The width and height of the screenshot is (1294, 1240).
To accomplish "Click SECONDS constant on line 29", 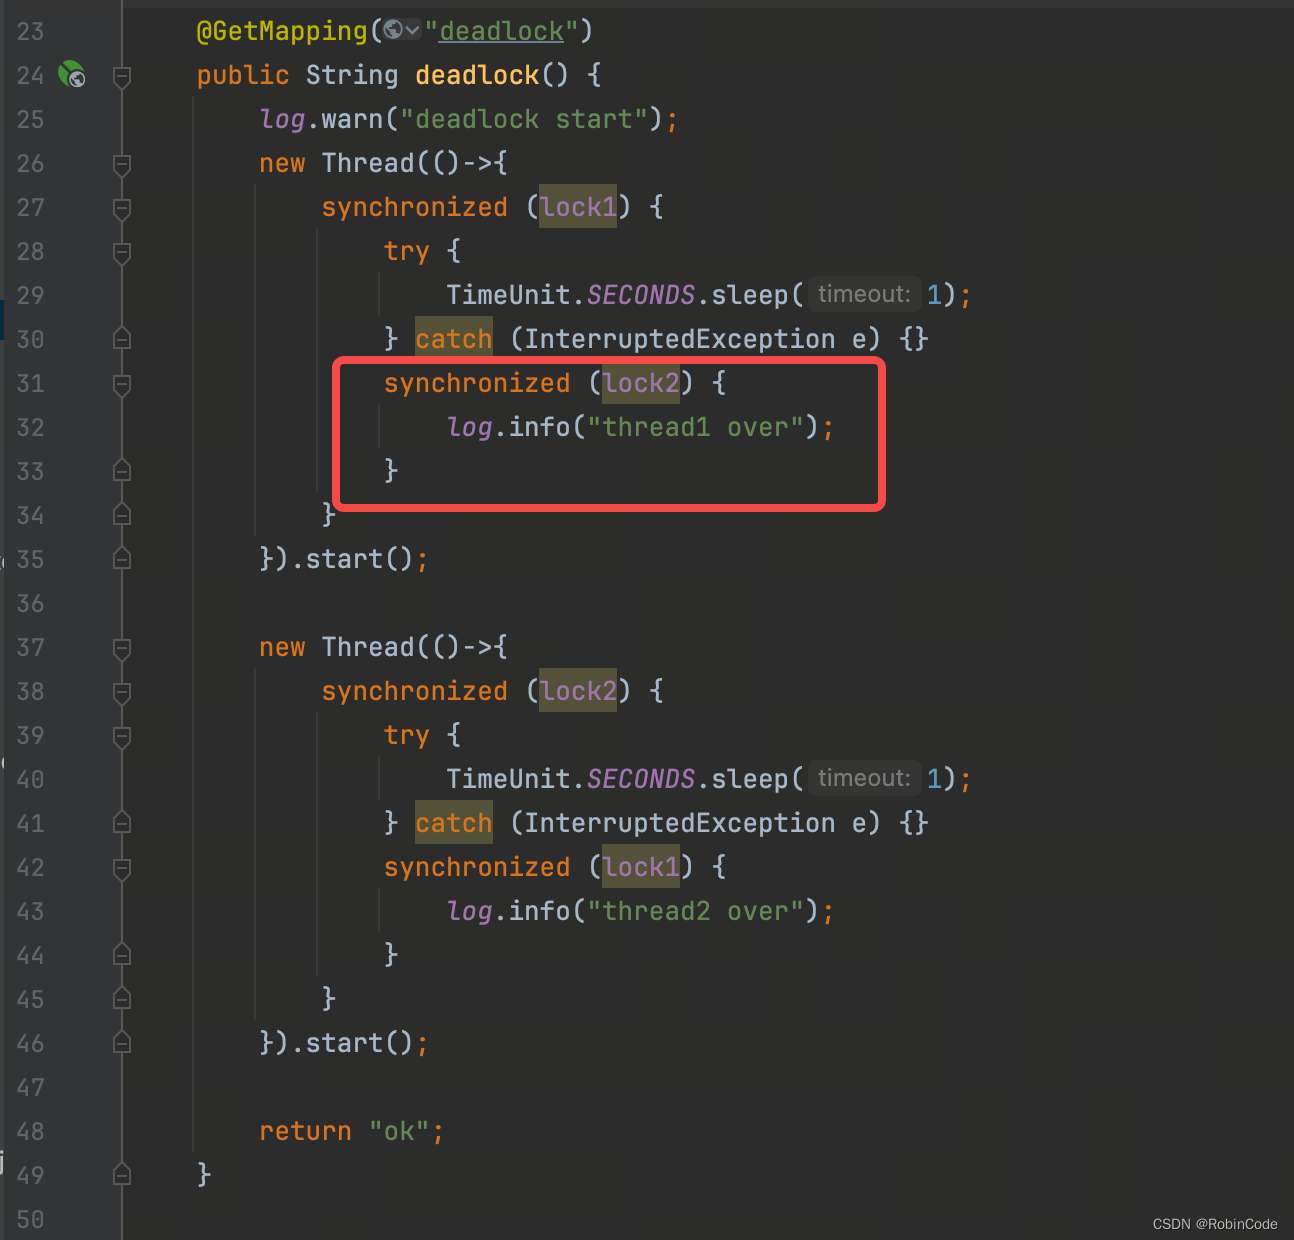I will click(x=641, y=295).
